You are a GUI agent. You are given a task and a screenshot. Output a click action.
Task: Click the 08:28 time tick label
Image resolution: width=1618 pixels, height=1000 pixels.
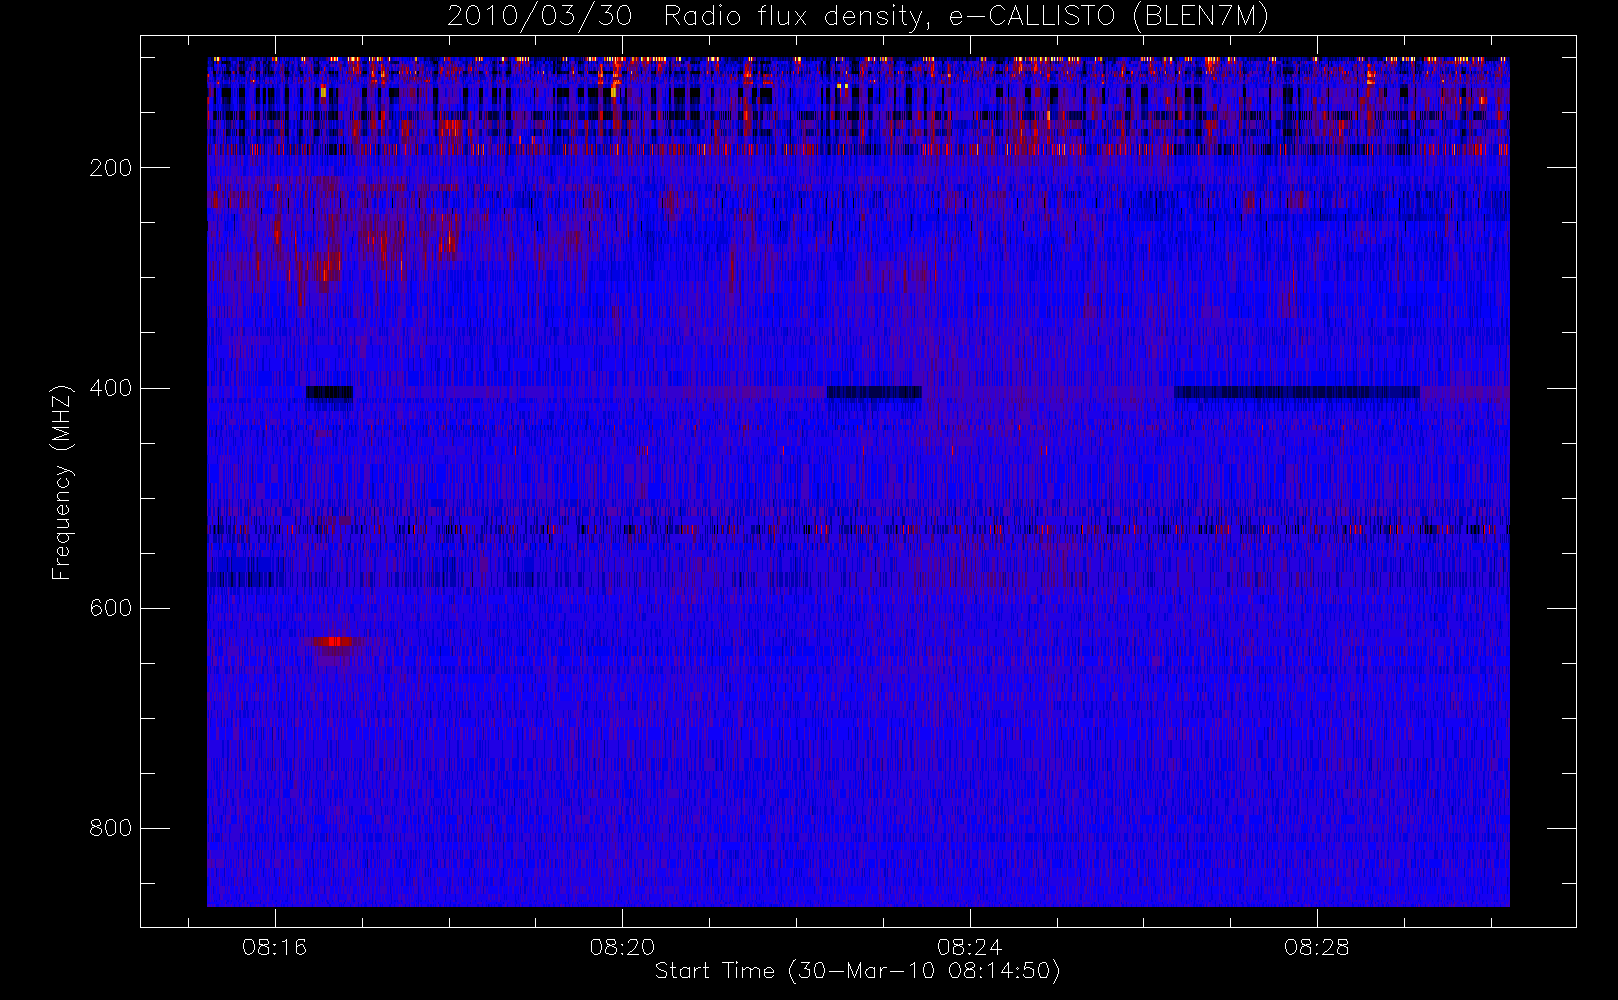point(1317,947)
